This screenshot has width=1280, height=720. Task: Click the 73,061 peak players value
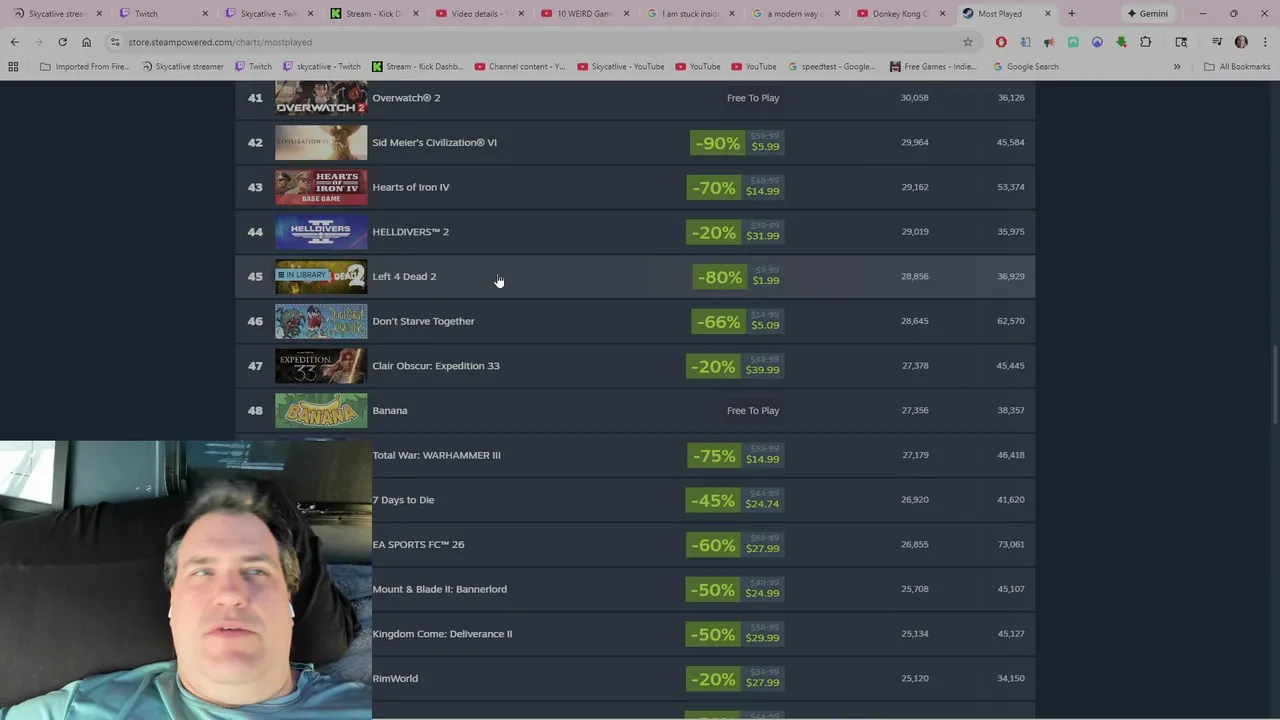tap(1010, 544)
